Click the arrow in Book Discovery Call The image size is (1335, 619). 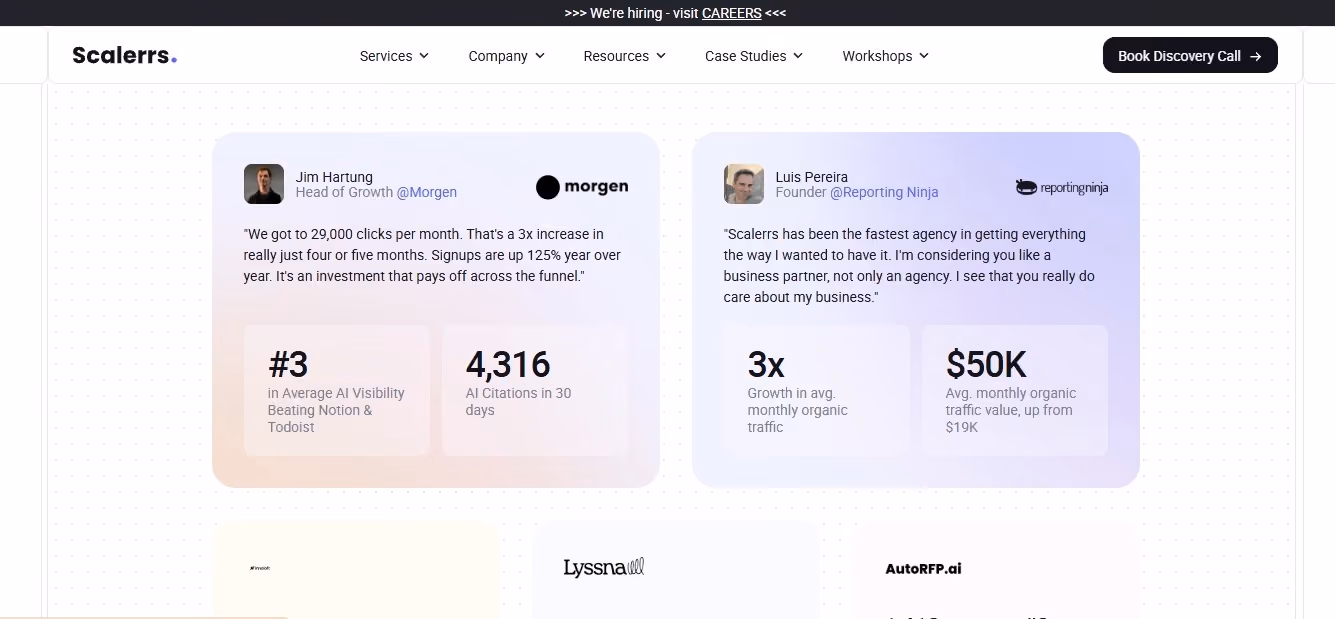point(1256,56)
